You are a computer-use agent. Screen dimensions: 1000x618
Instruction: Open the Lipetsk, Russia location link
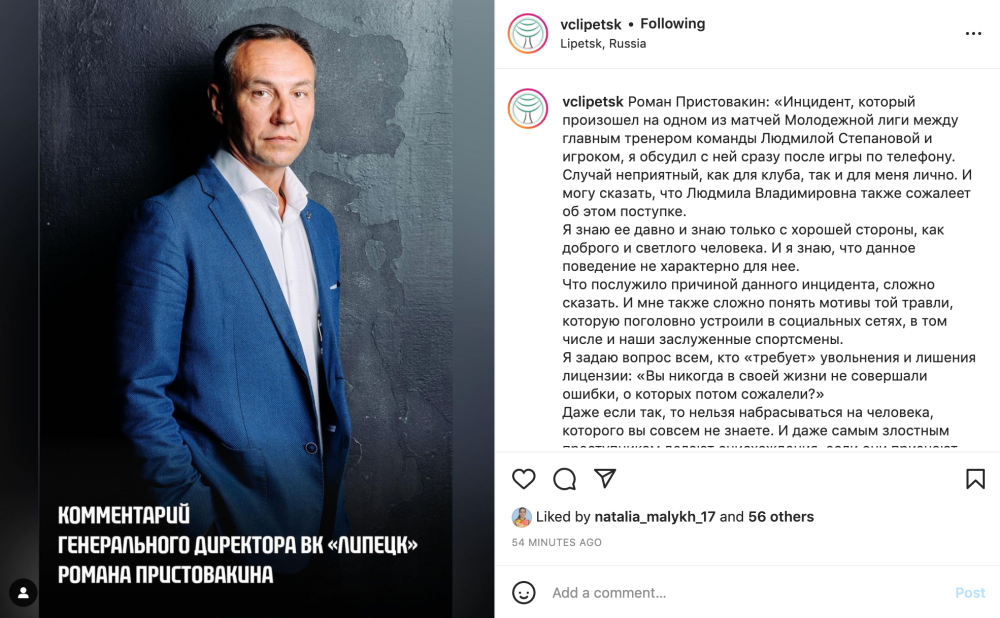tap(603, 43)
